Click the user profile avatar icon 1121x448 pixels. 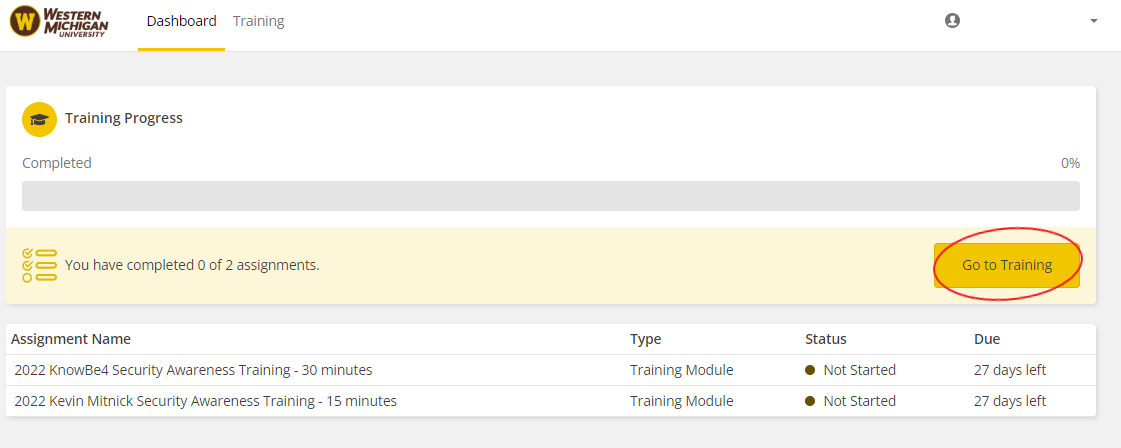[x=952, y=20]
